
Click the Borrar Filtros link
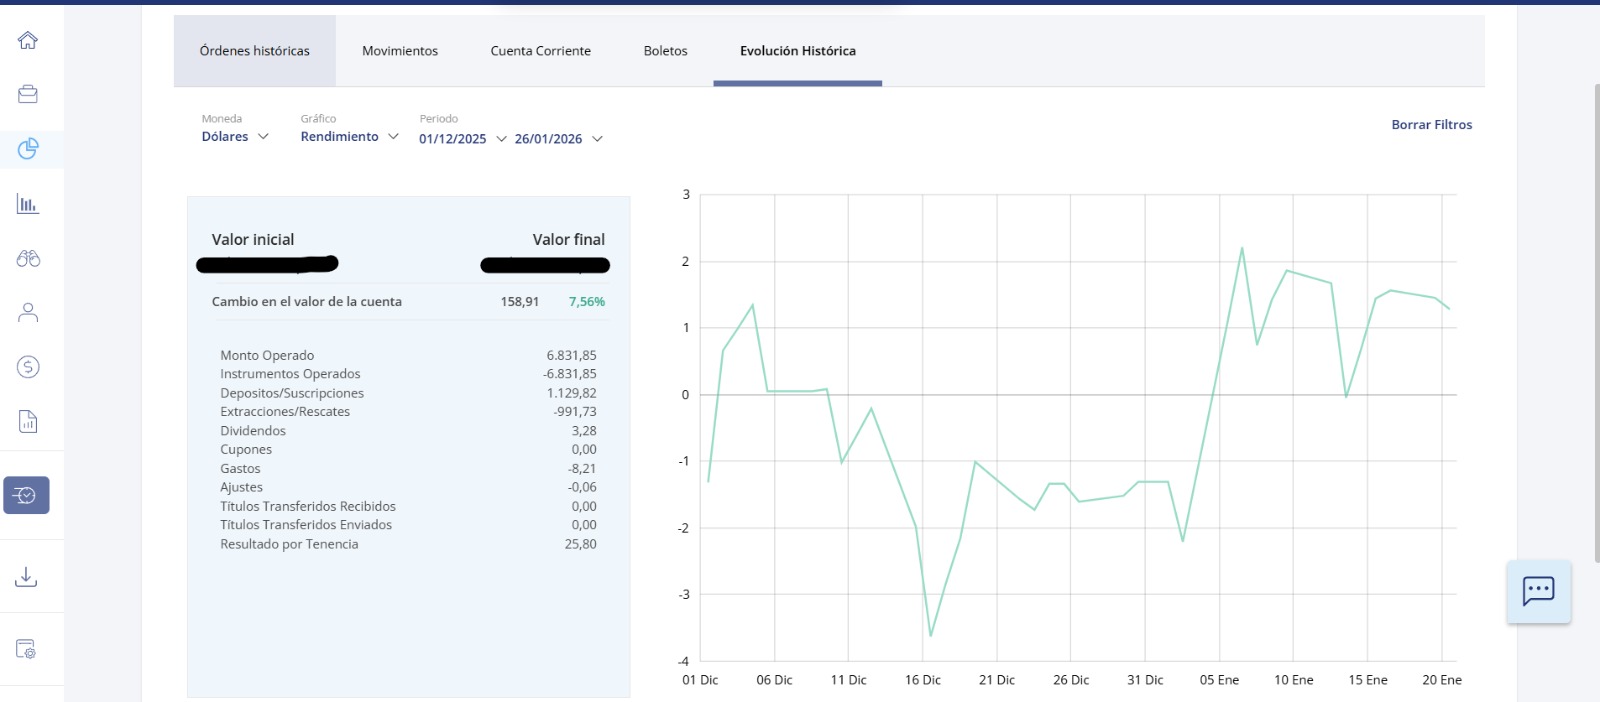point(1431,125)
